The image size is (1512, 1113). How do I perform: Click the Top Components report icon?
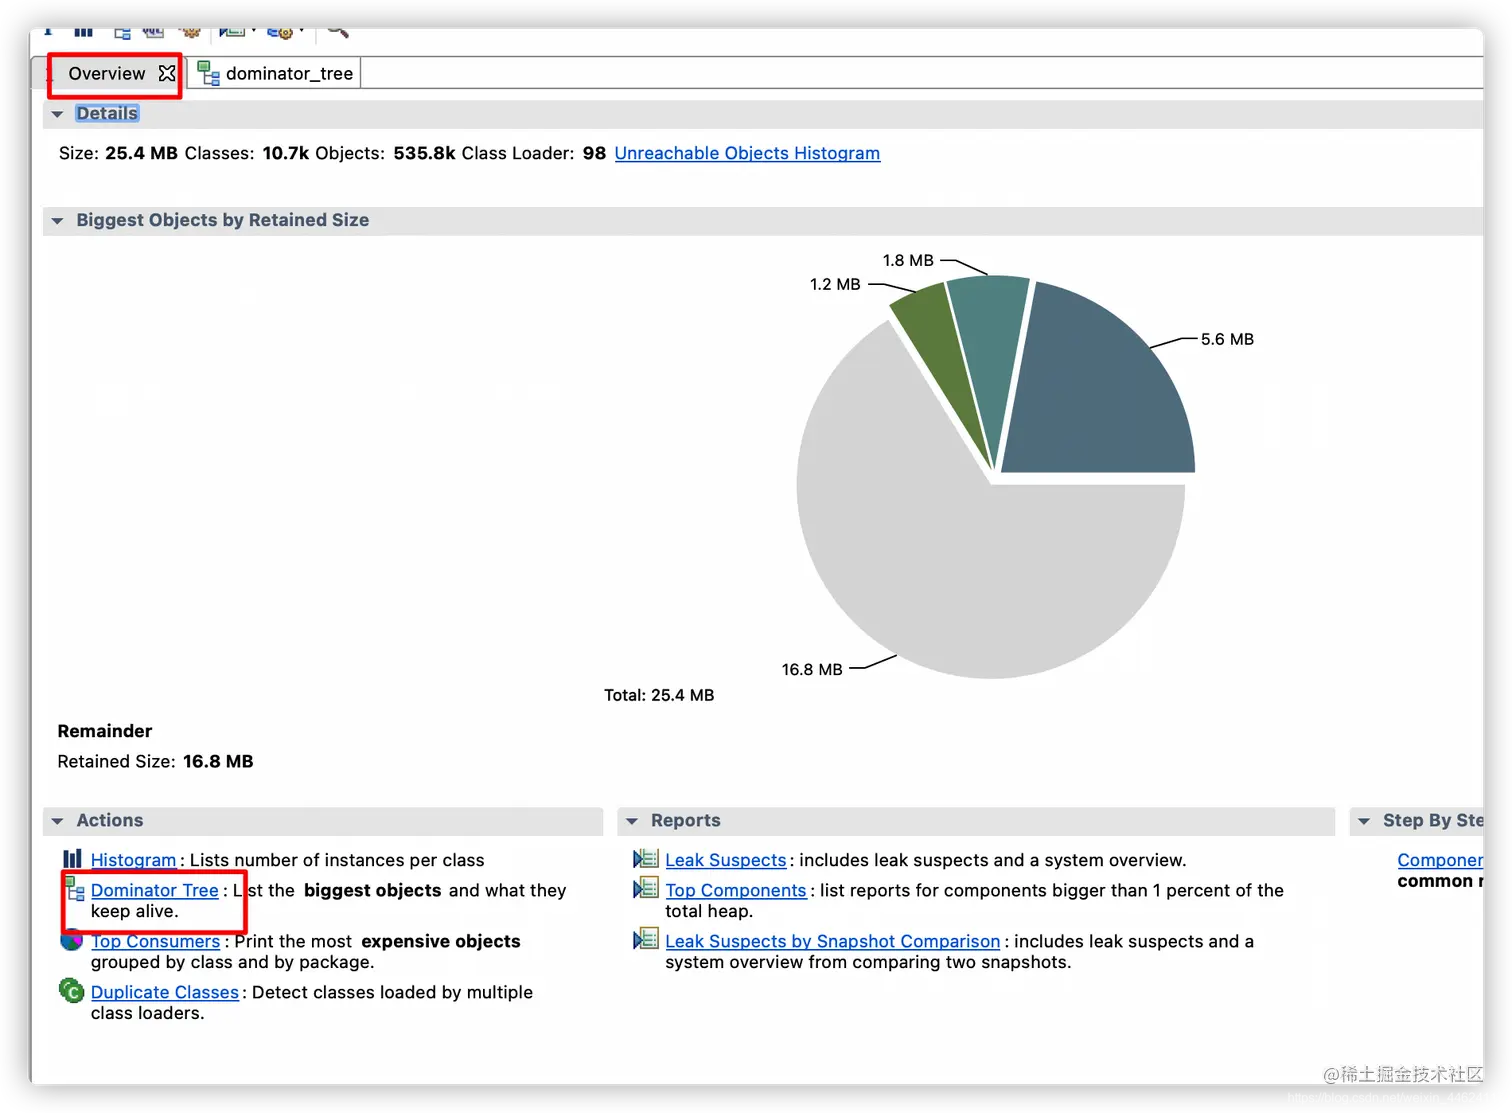point(646,888)
